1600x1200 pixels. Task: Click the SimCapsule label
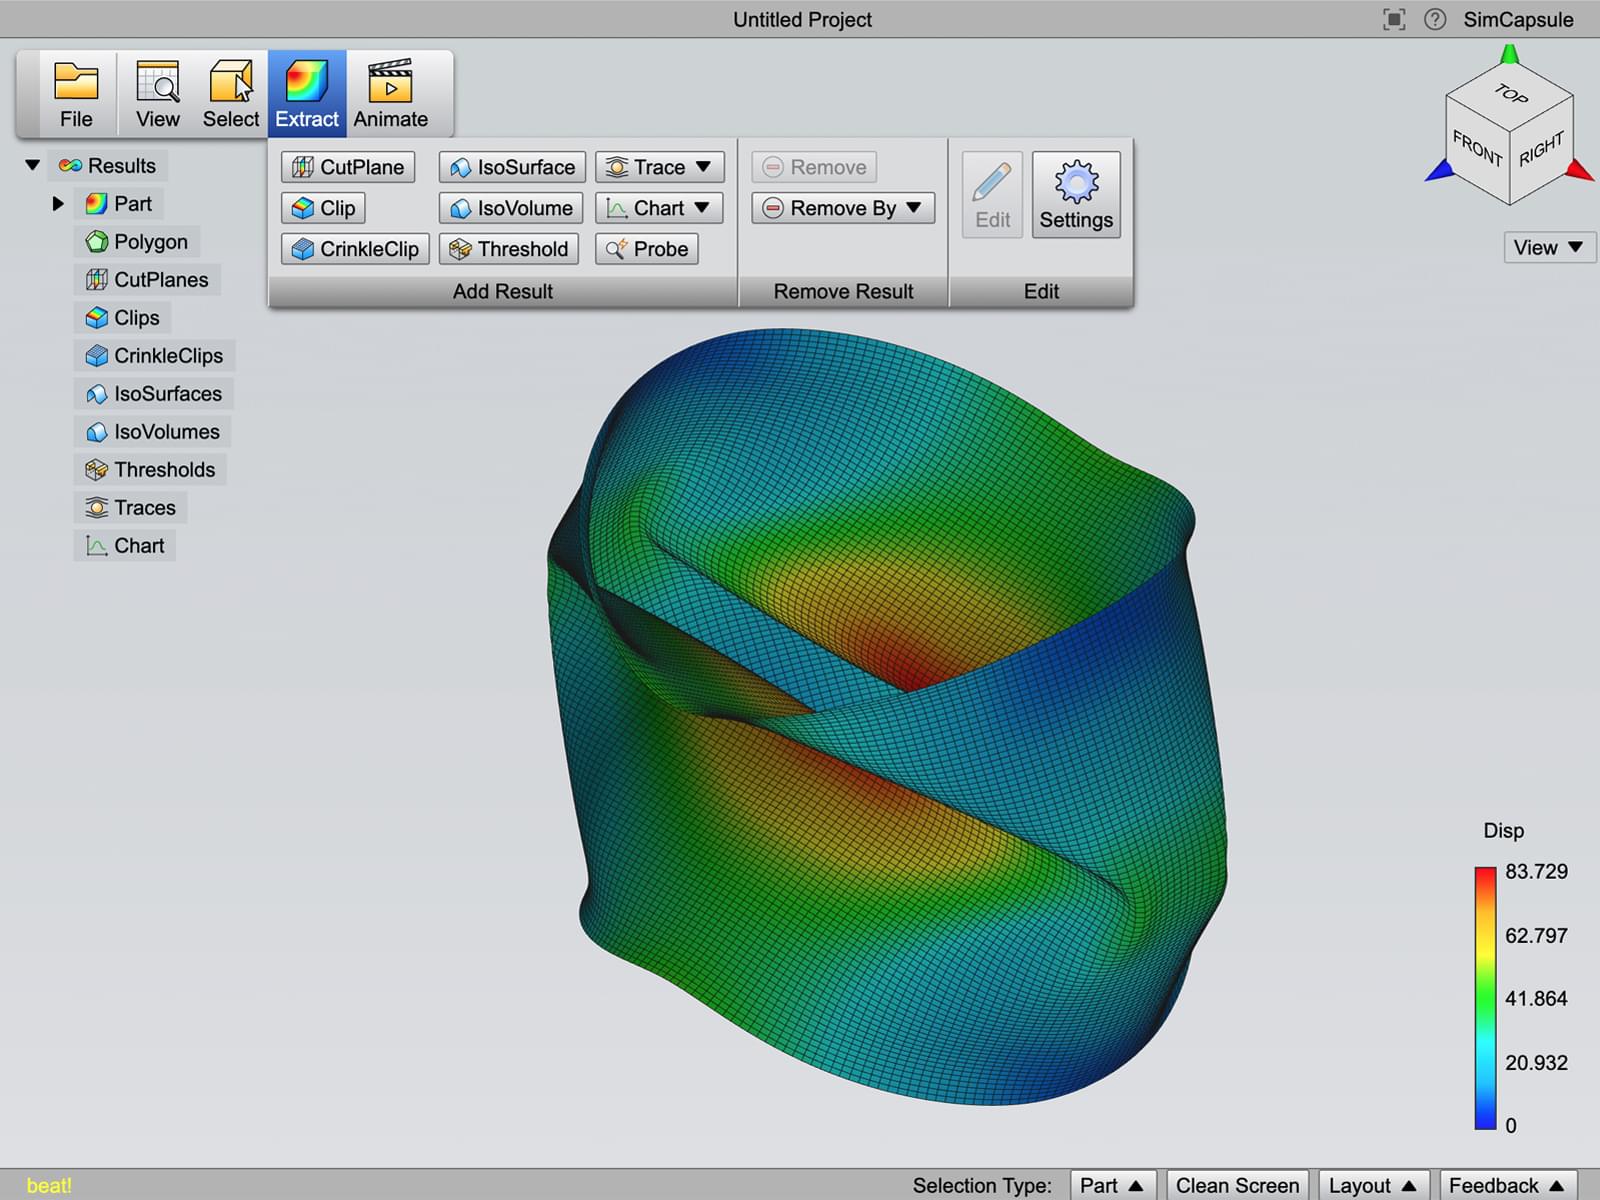(x=1518, y=19)
